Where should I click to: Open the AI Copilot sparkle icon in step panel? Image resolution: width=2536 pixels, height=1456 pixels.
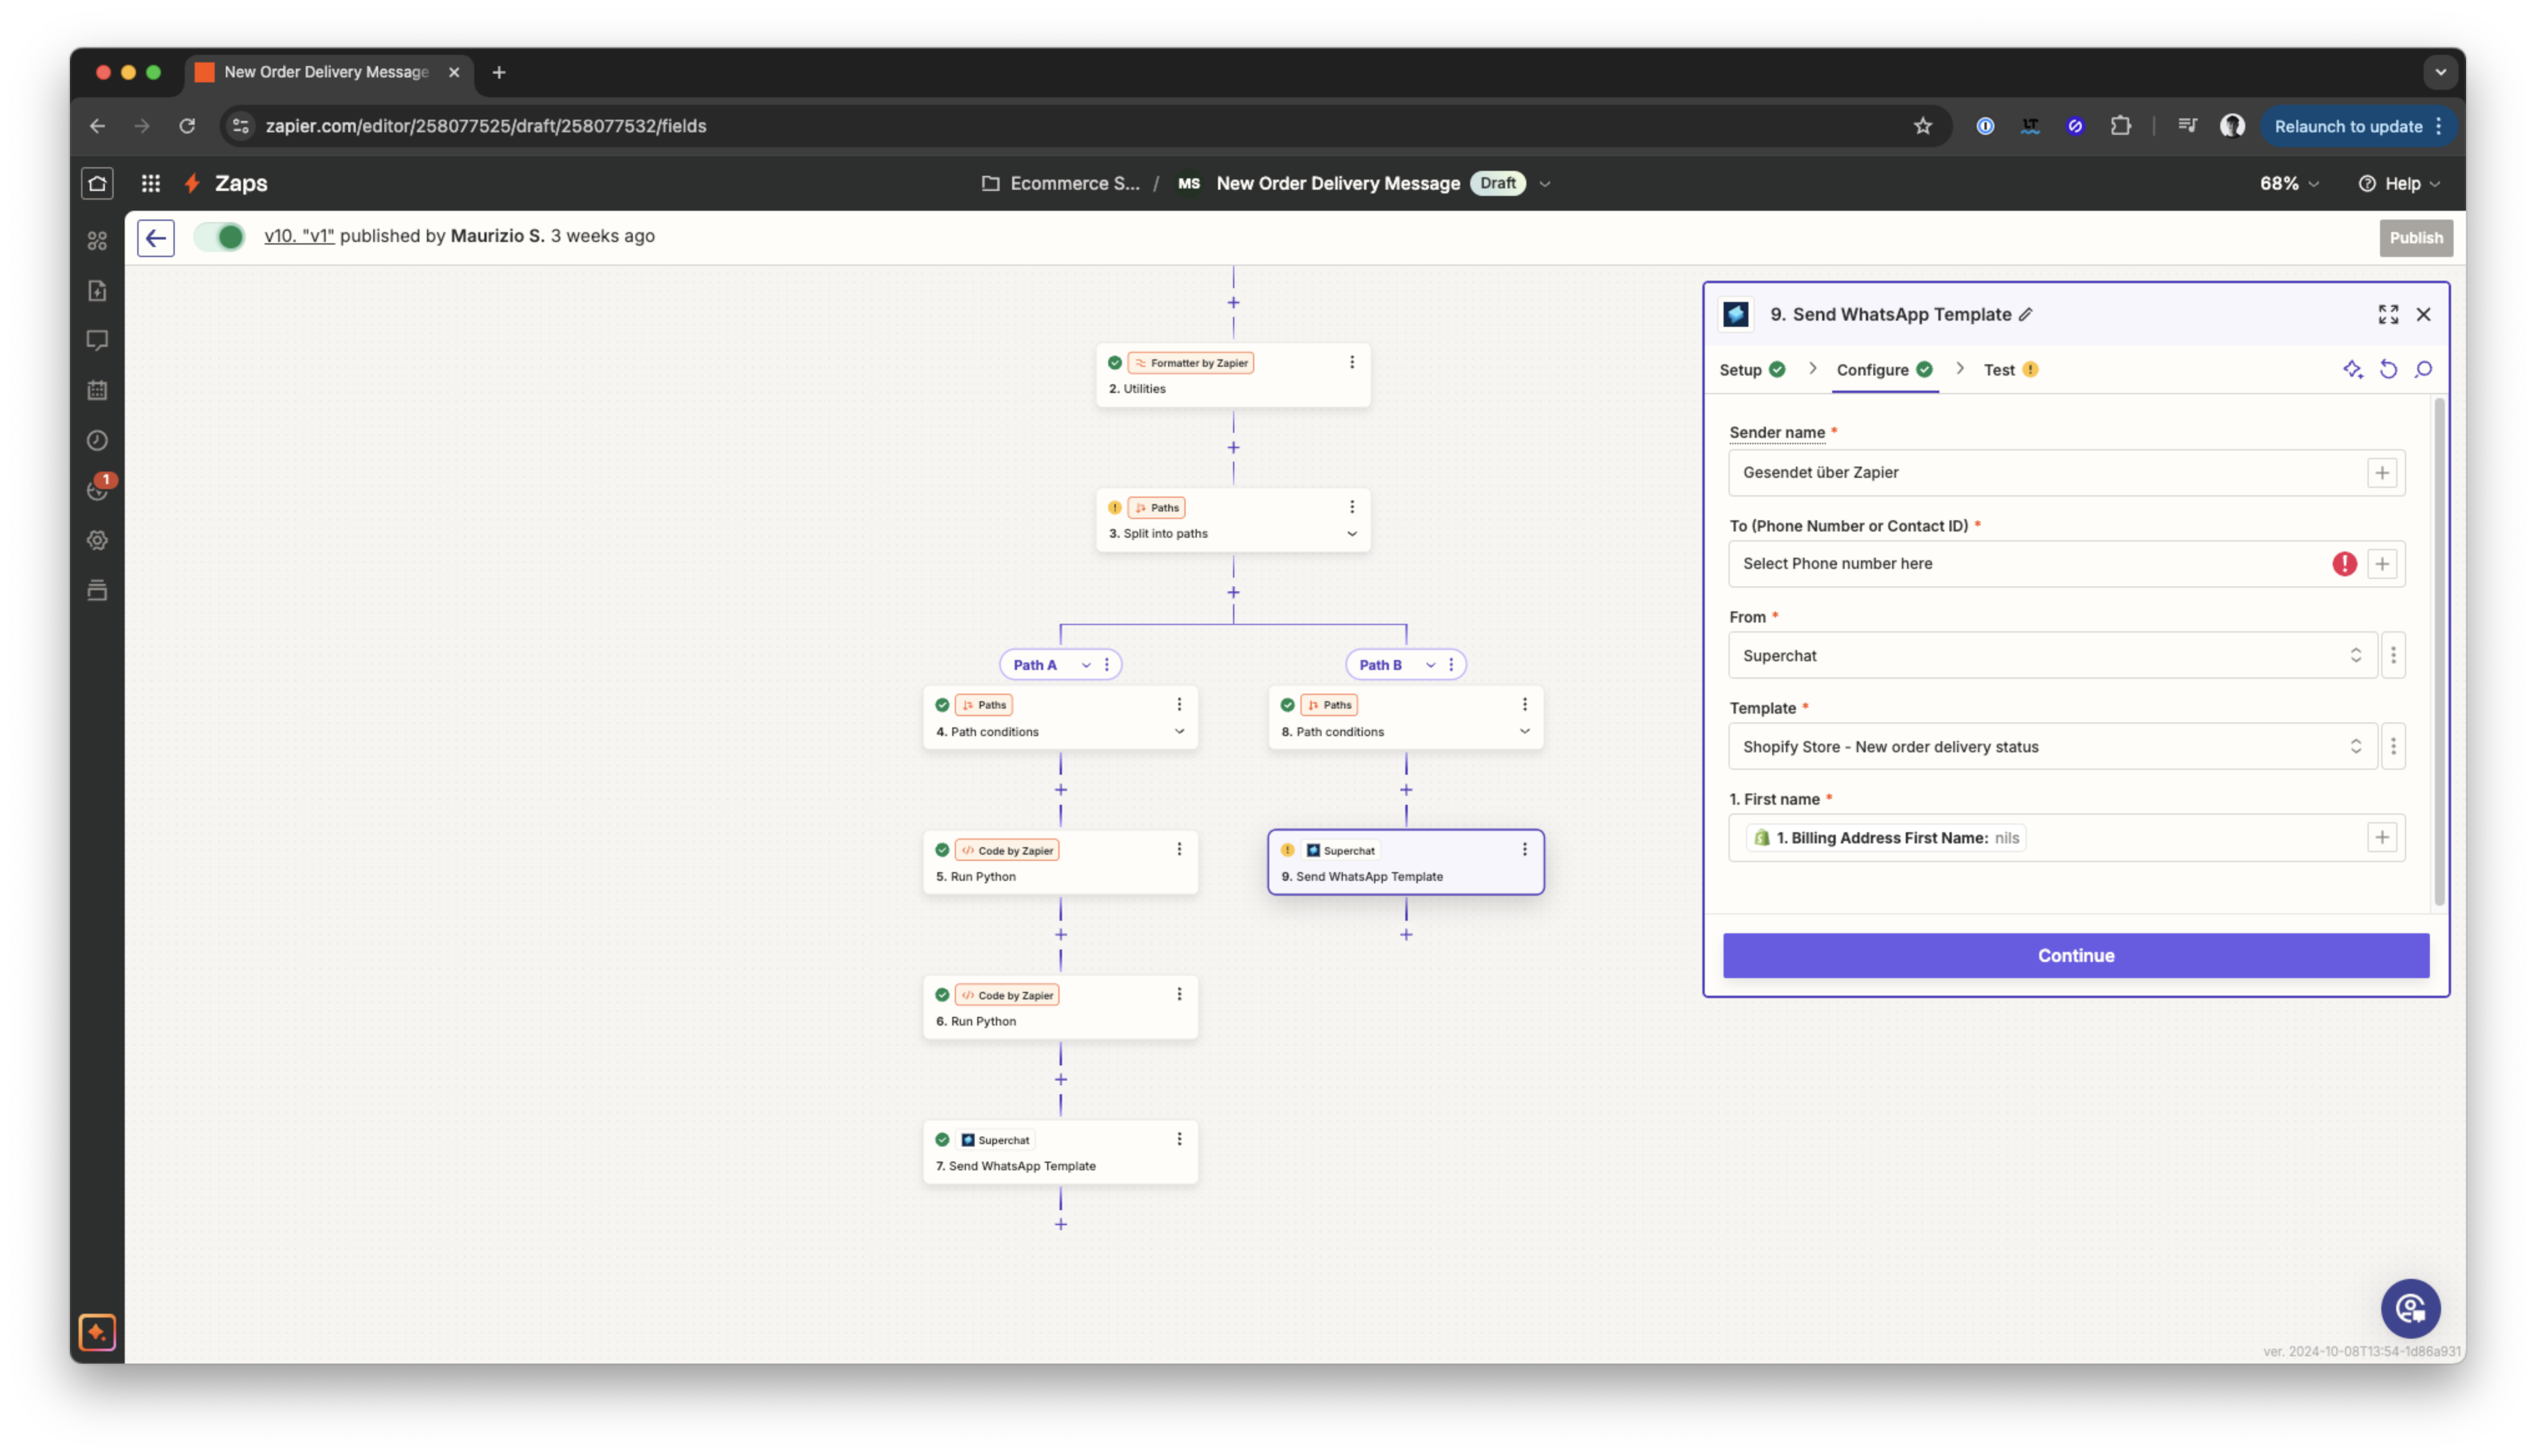point(2353,369)
